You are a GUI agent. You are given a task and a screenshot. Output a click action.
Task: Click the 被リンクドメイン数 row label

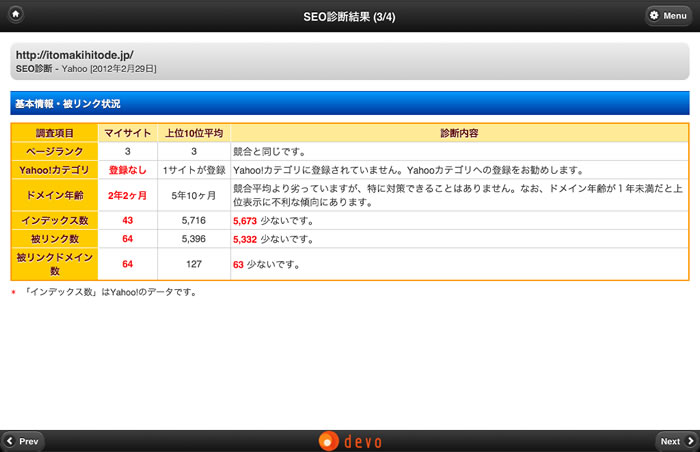pyautogui.click(x=54, y=264)
